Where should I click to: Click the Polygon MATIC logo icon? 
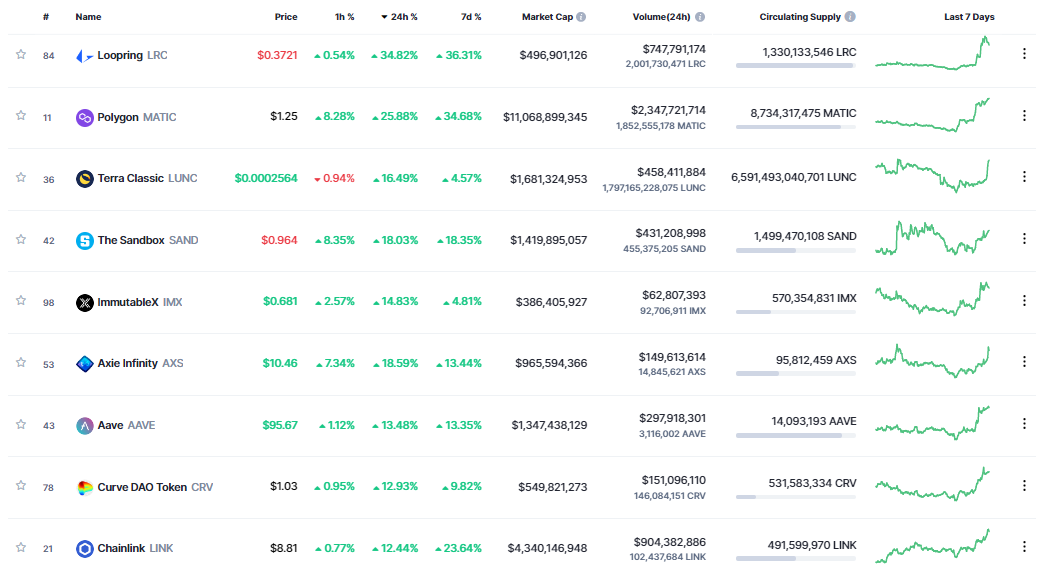[84, 117]
